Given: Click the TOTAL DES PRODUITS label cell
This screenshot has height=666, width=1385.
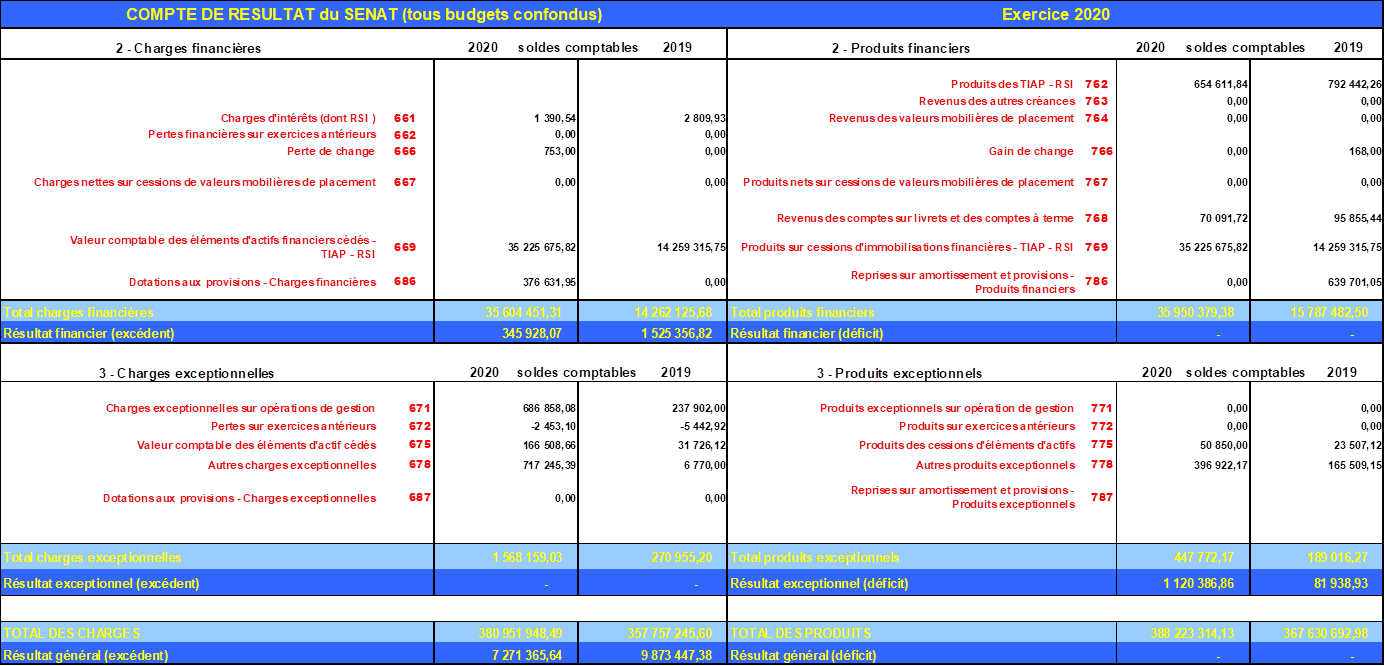Looking at the screenshot, I should click(921, 633).
